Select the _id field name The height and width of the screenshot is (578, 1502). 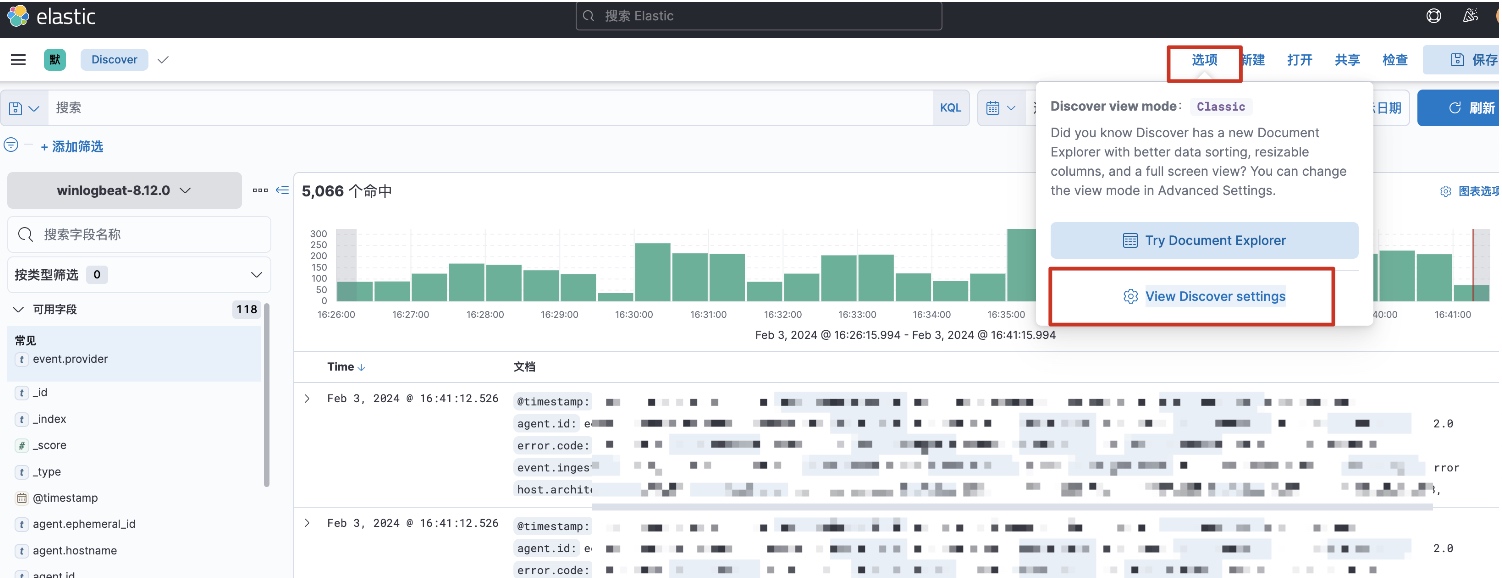(x=40, y=393)
